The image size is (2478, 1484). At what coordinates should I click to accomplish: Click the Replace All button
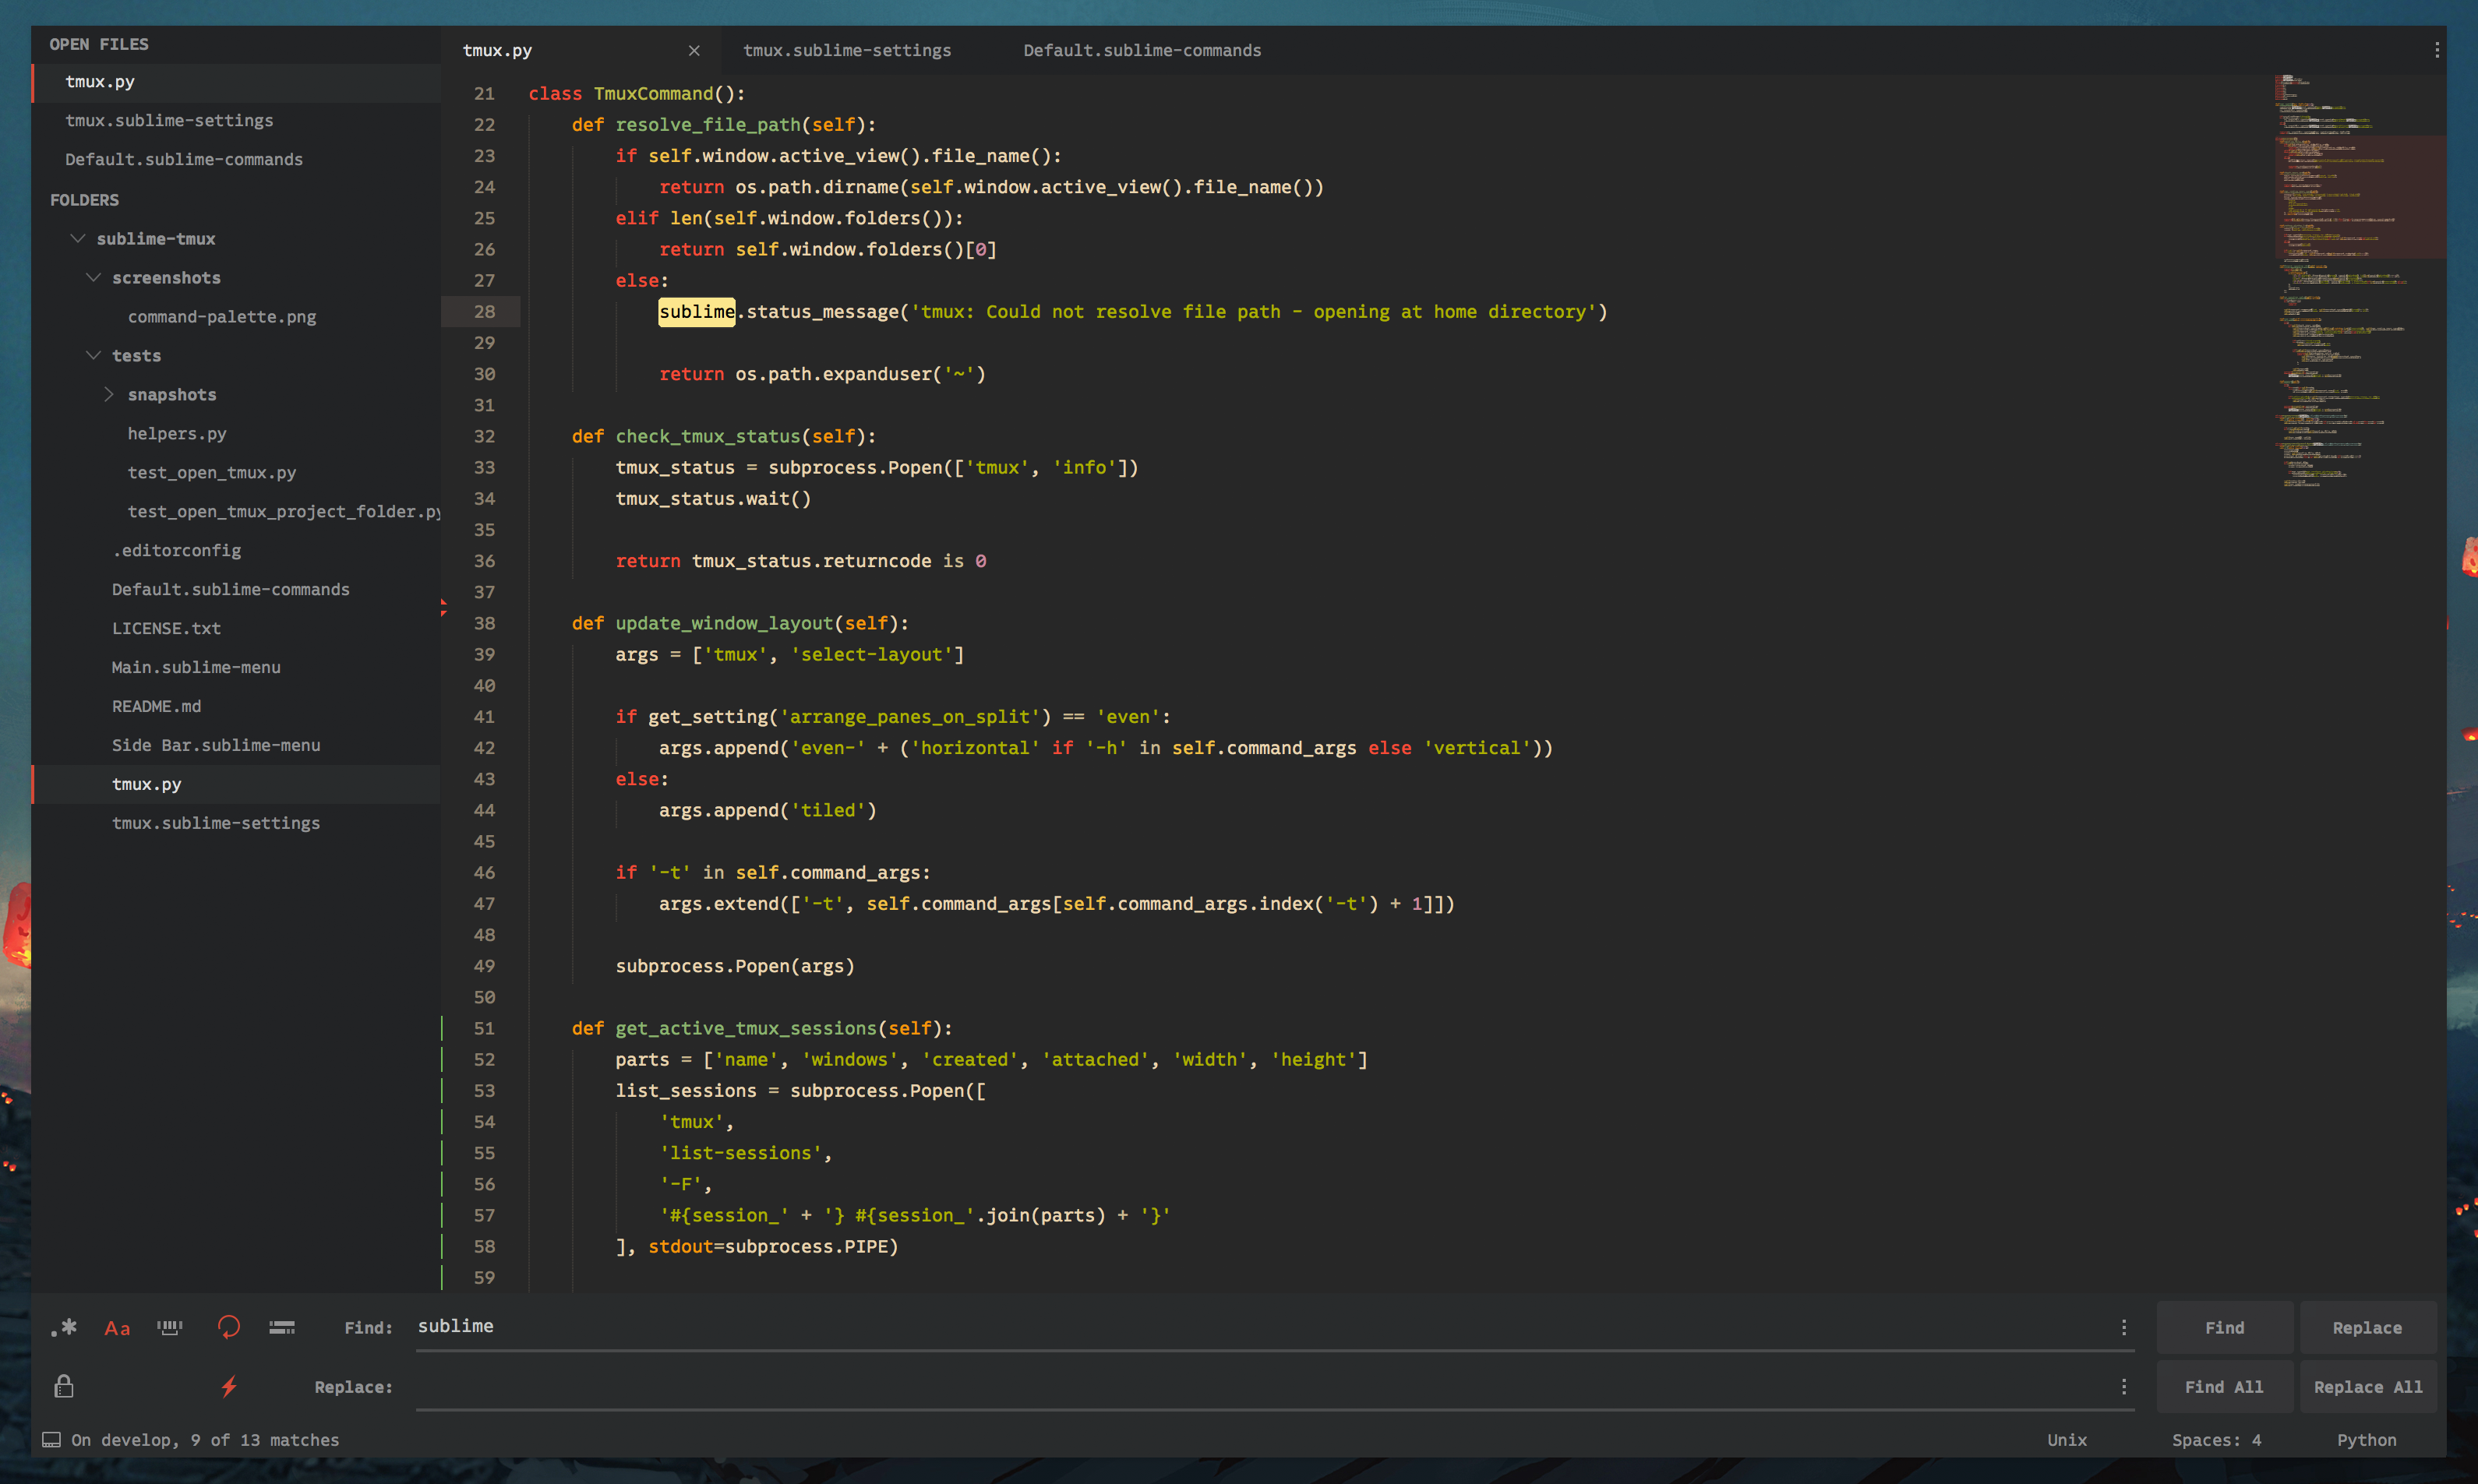tap(2367, 1386)
